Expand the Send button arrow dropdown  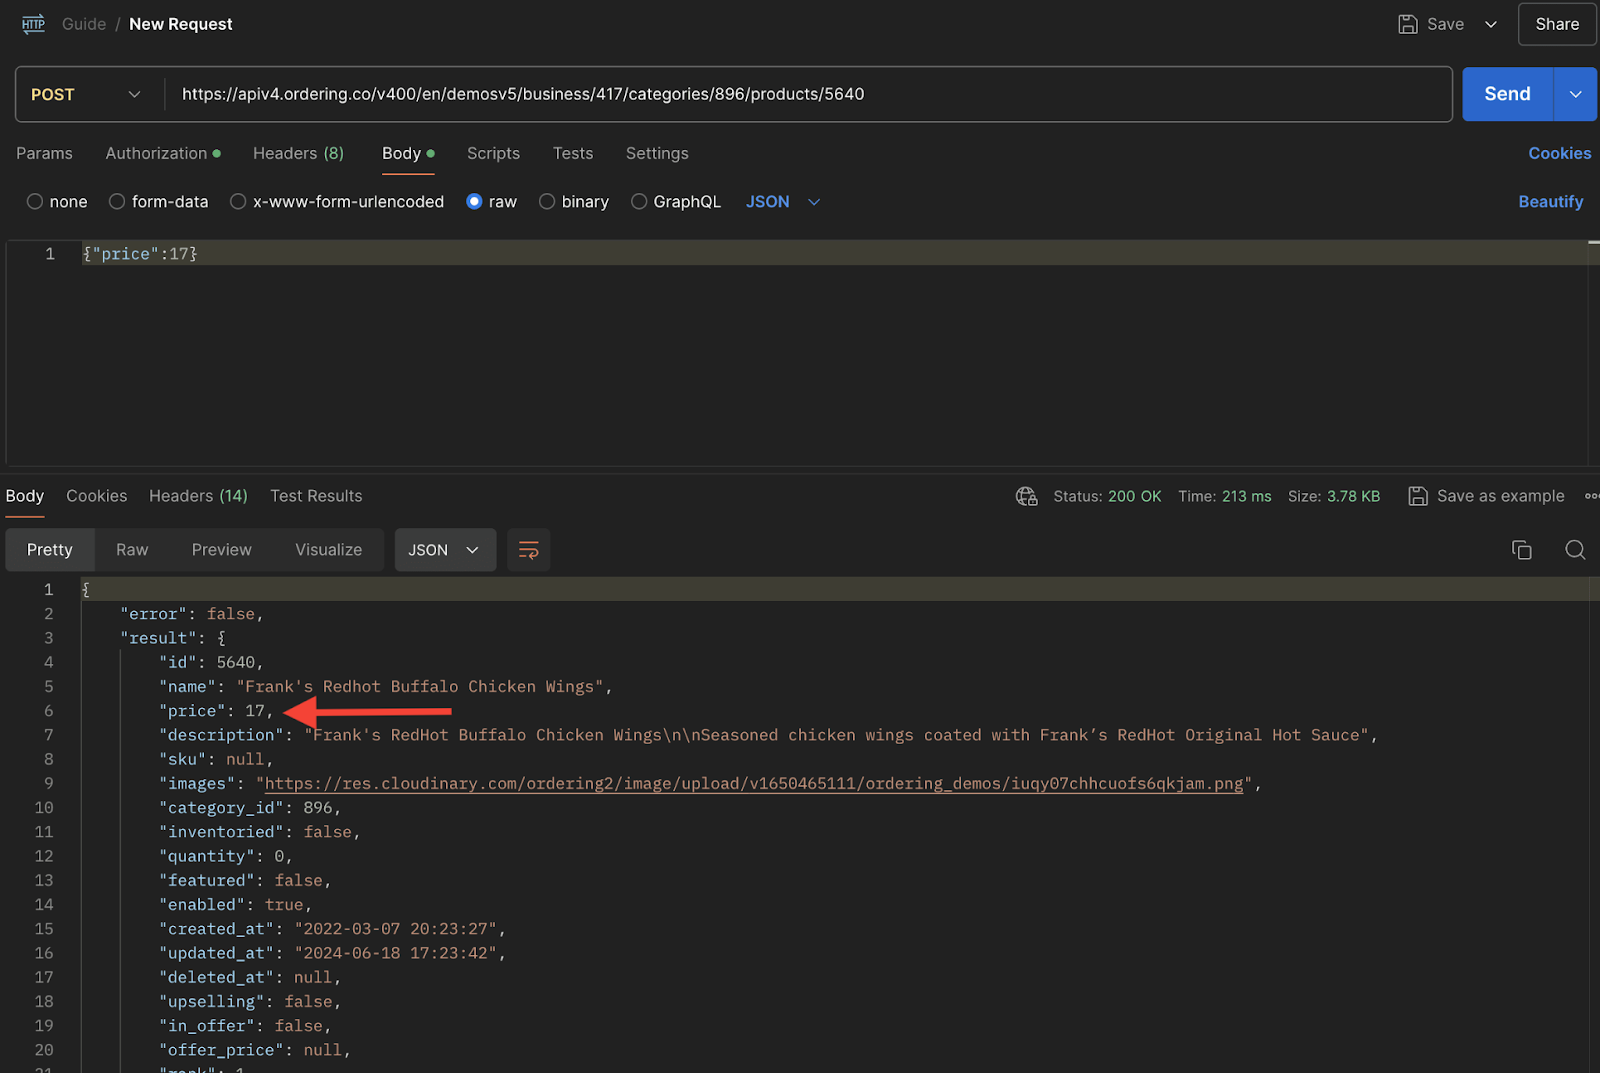pyautogui.click(x=1575, y=95)
